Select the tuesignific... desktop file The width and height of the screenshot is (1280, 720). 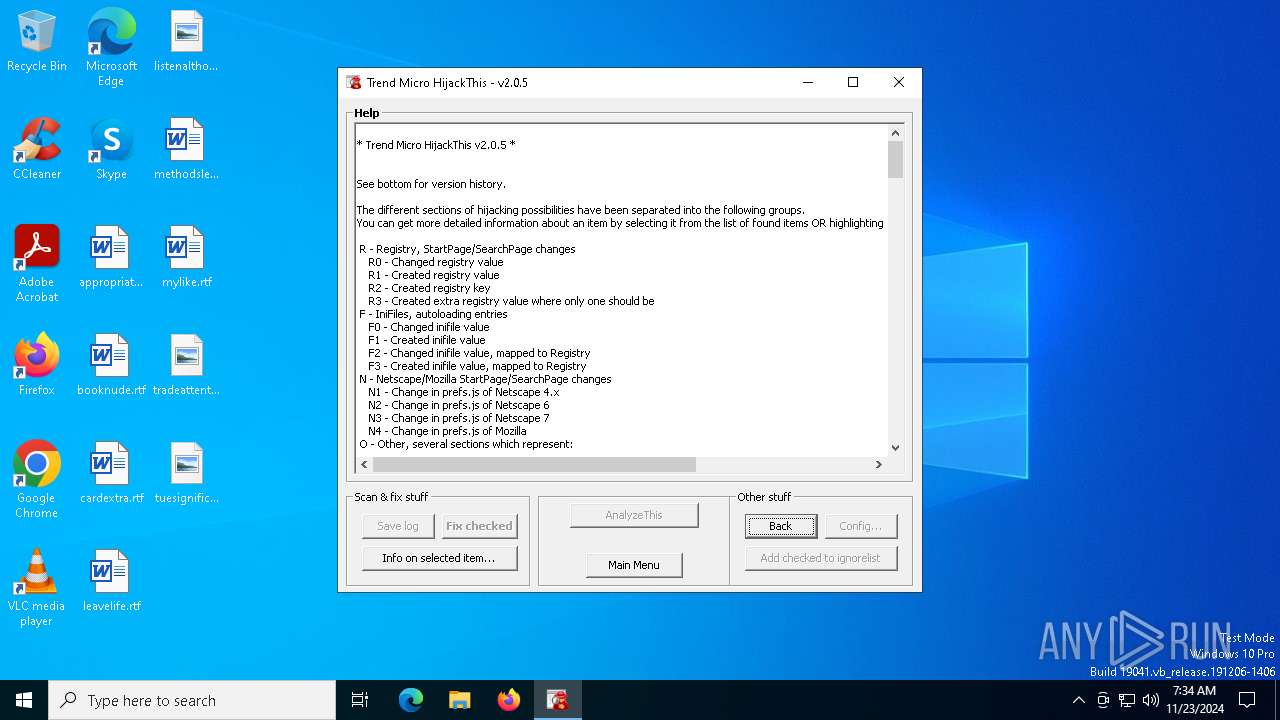[186, 474]
